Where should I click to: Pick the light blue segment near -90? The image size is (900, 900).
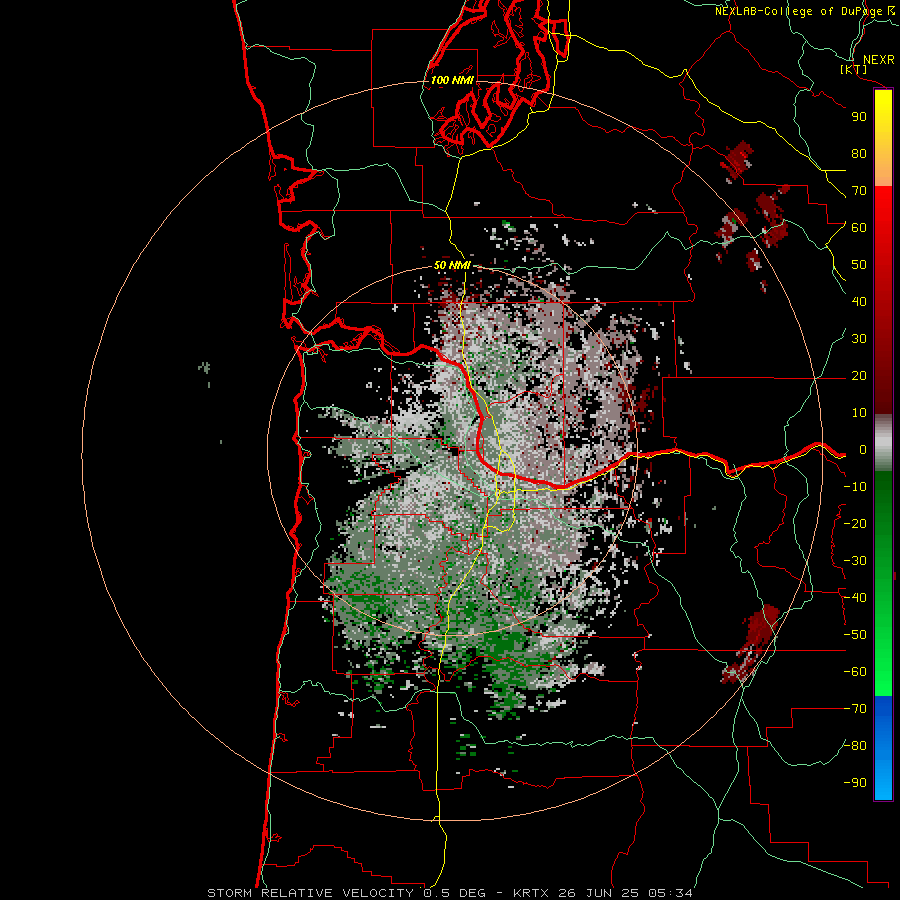point(883,781)
